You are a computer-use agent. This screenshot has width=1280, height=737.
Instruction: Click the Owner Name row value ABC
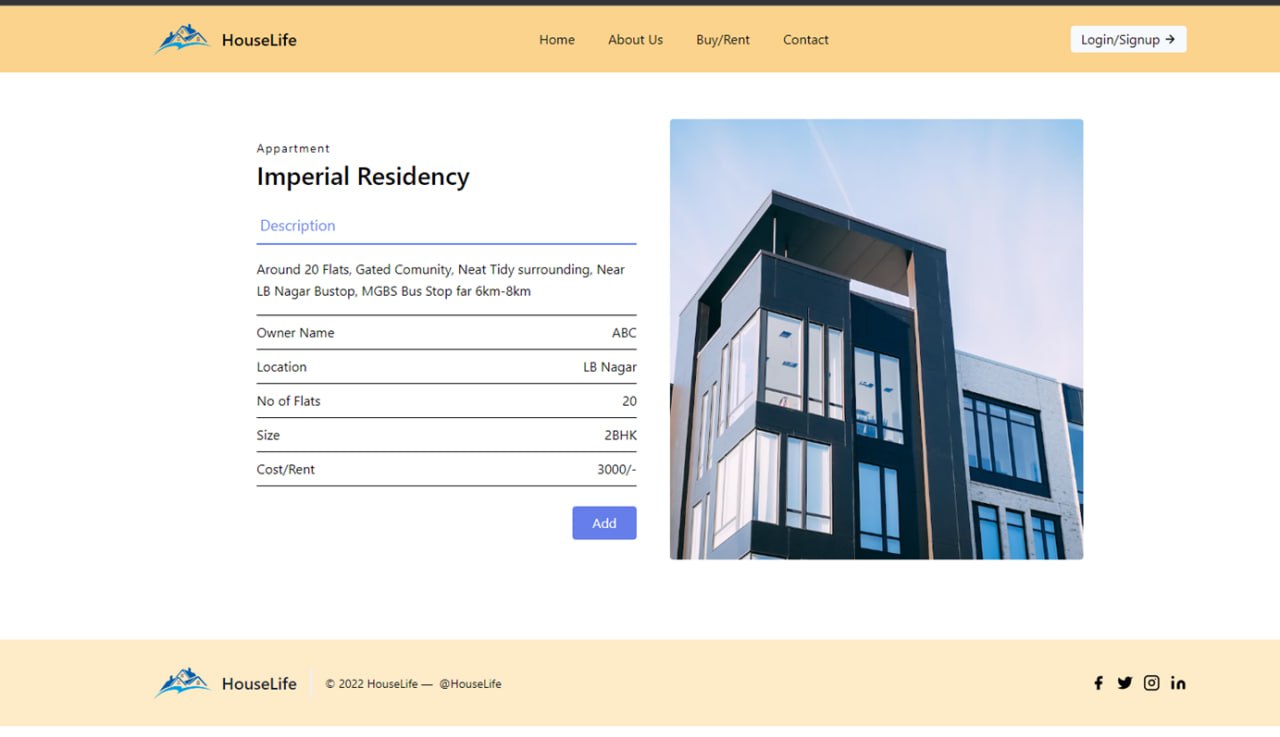click(624, 332)
